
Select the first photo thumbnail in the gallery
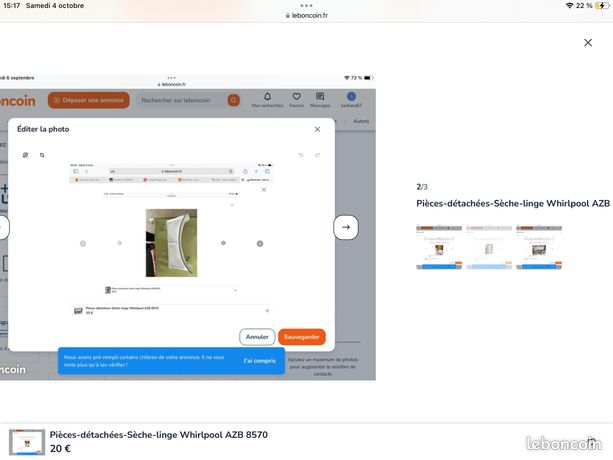[438, 245]
